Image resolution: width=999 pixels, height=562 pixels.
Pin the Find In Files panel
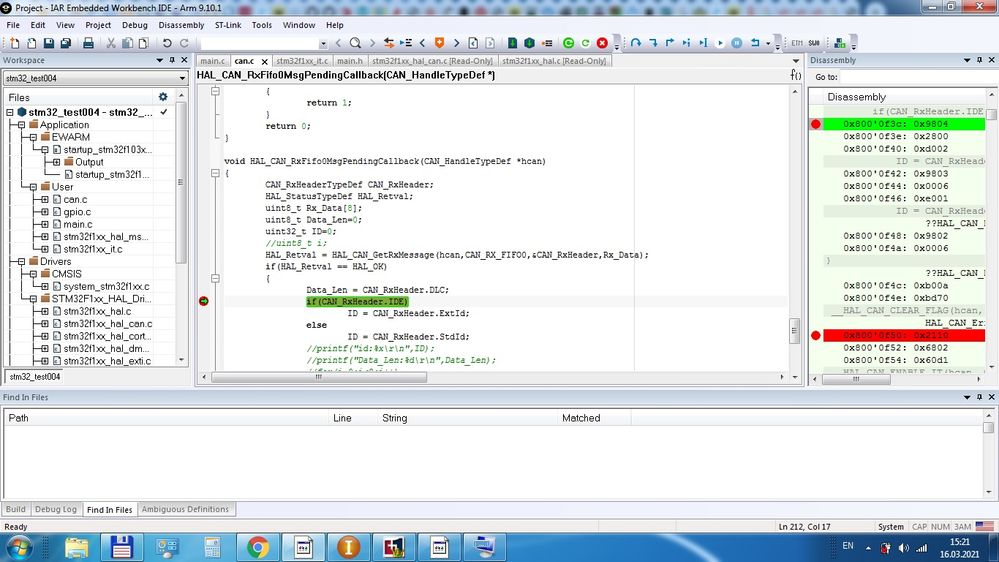point(979,397)
